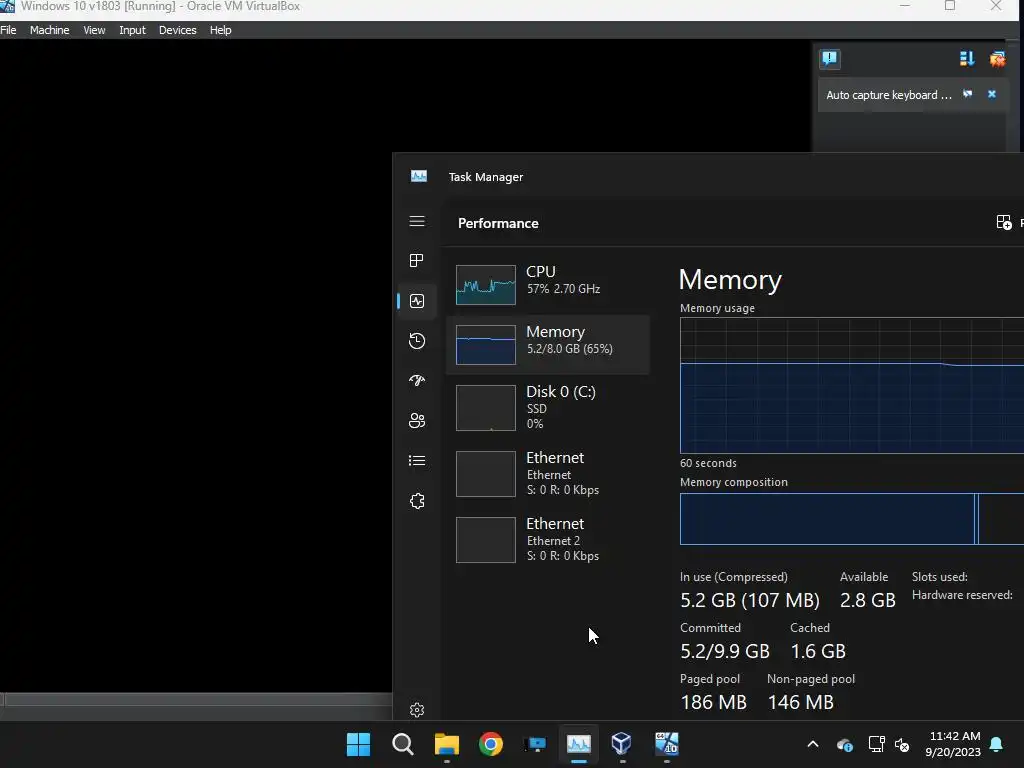Click the delete all notifications icon
Image resolution: width=1024 pixels, height=768 pixels.
click(x=997, y=59)
